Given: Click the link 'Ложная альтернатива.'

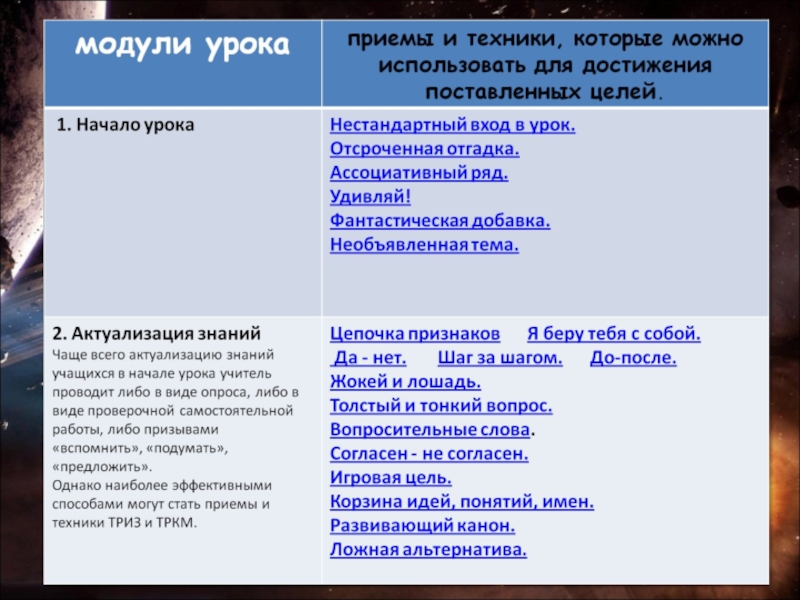Looking at the screenshot, I should (x=428, y=549).
